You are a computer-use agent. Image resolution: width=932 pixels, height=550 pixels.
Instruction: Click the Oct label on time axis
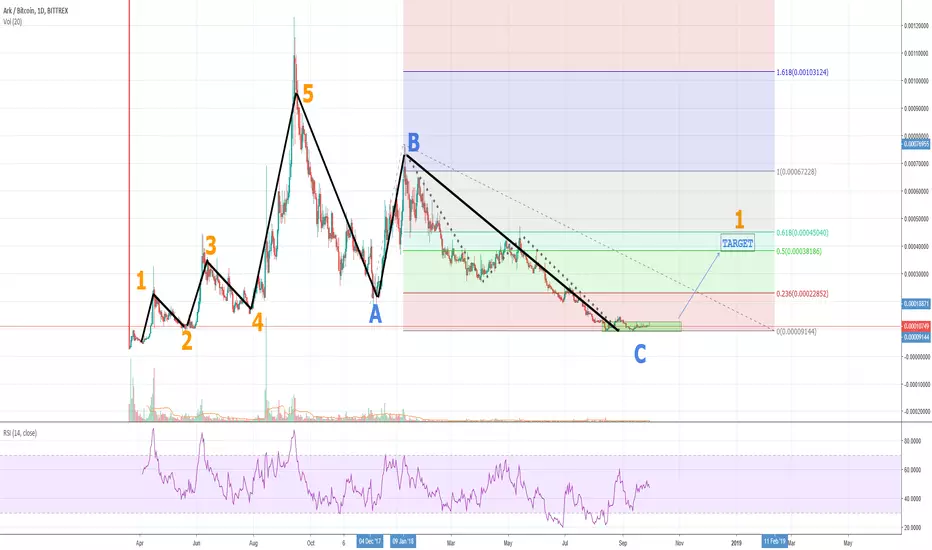(x=310, y=543)
